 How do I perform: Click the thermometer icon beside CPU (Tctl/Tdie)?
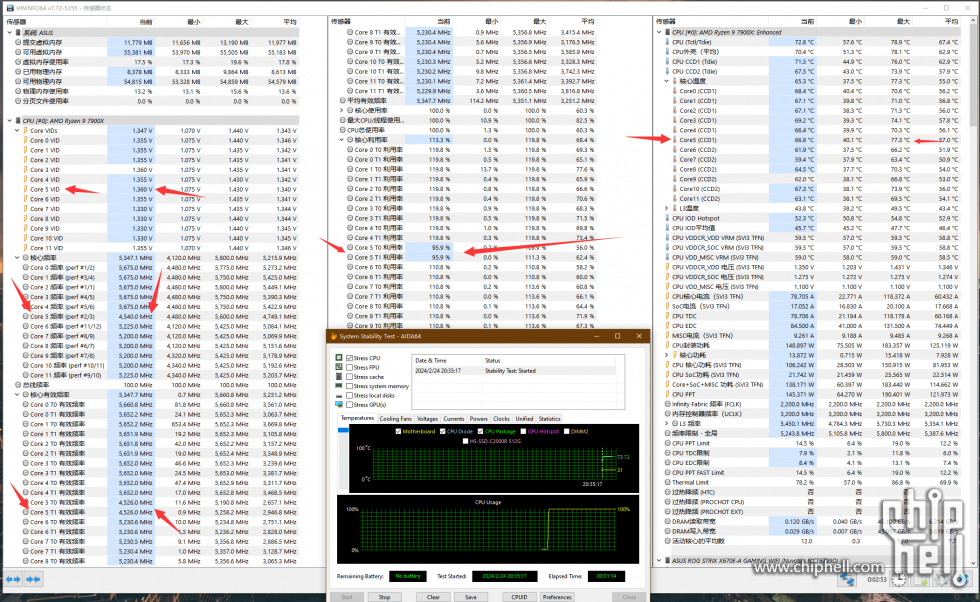(668, 42)
